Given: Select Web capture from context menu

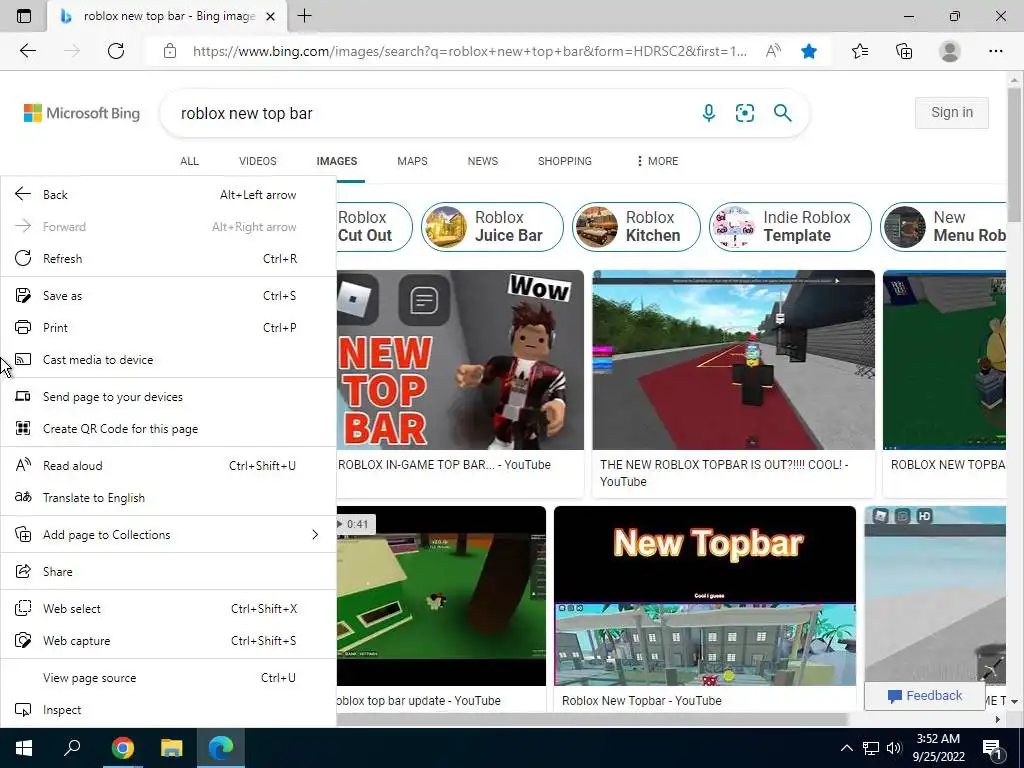Looking at the screenshot, I should 168,641.
